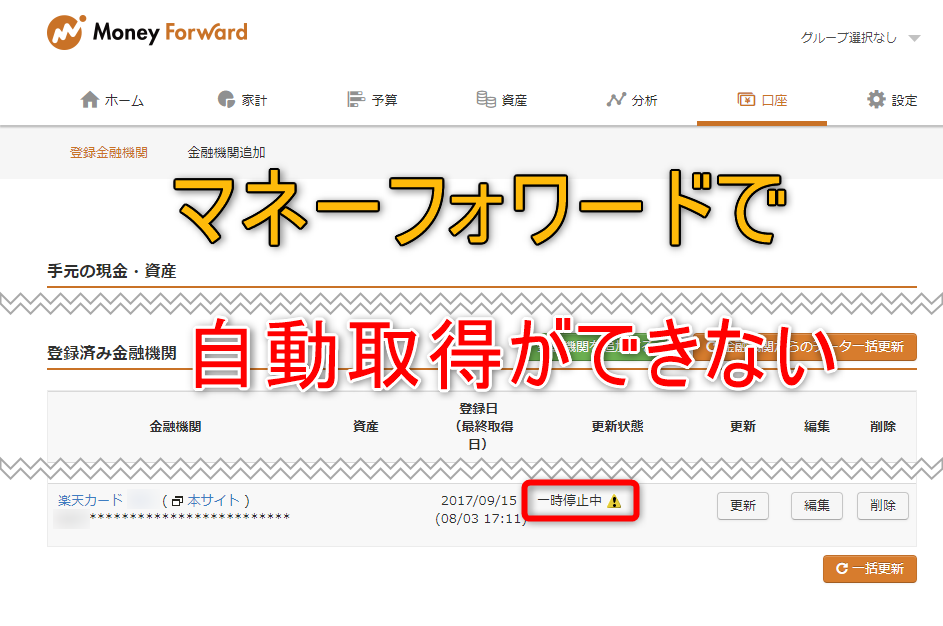Click the 家計 household tab label
Viewport: 943px width, 626px height.
click(x=254, y=100)
